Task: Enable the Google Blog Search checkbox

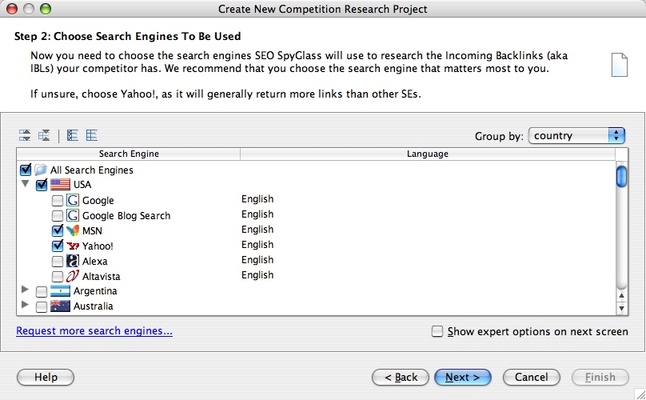Action: 57,215
